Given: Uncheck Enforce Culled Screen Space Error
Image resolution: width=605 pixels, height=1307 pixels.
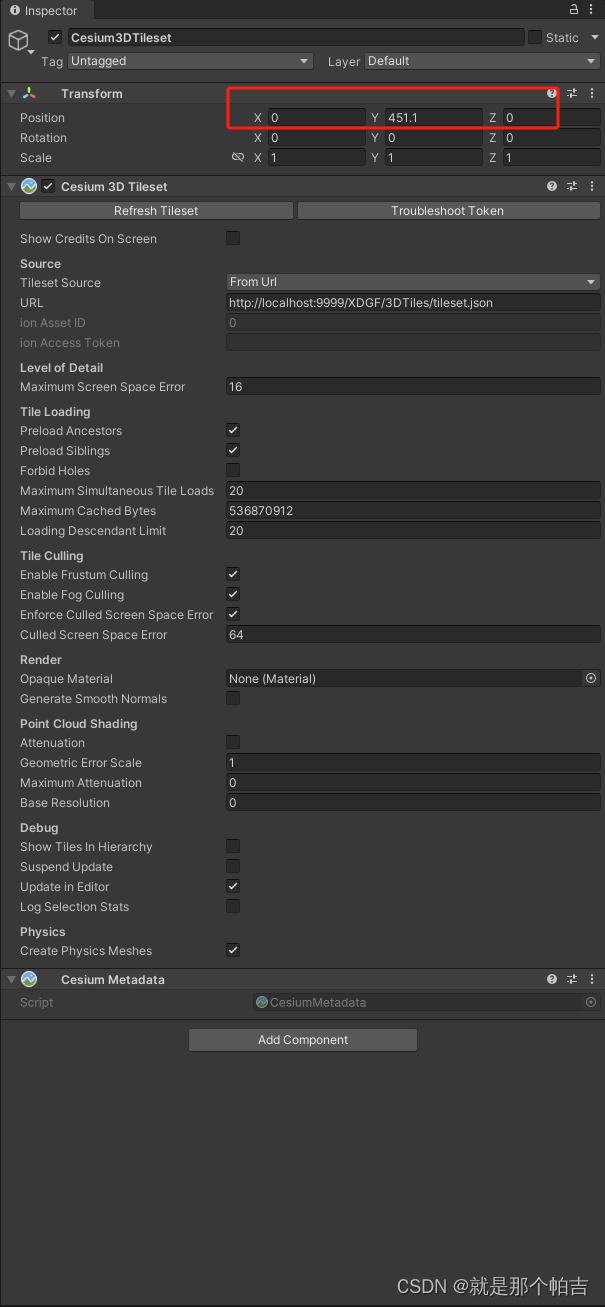Looking at the screenshot, I should coord(233,614).
